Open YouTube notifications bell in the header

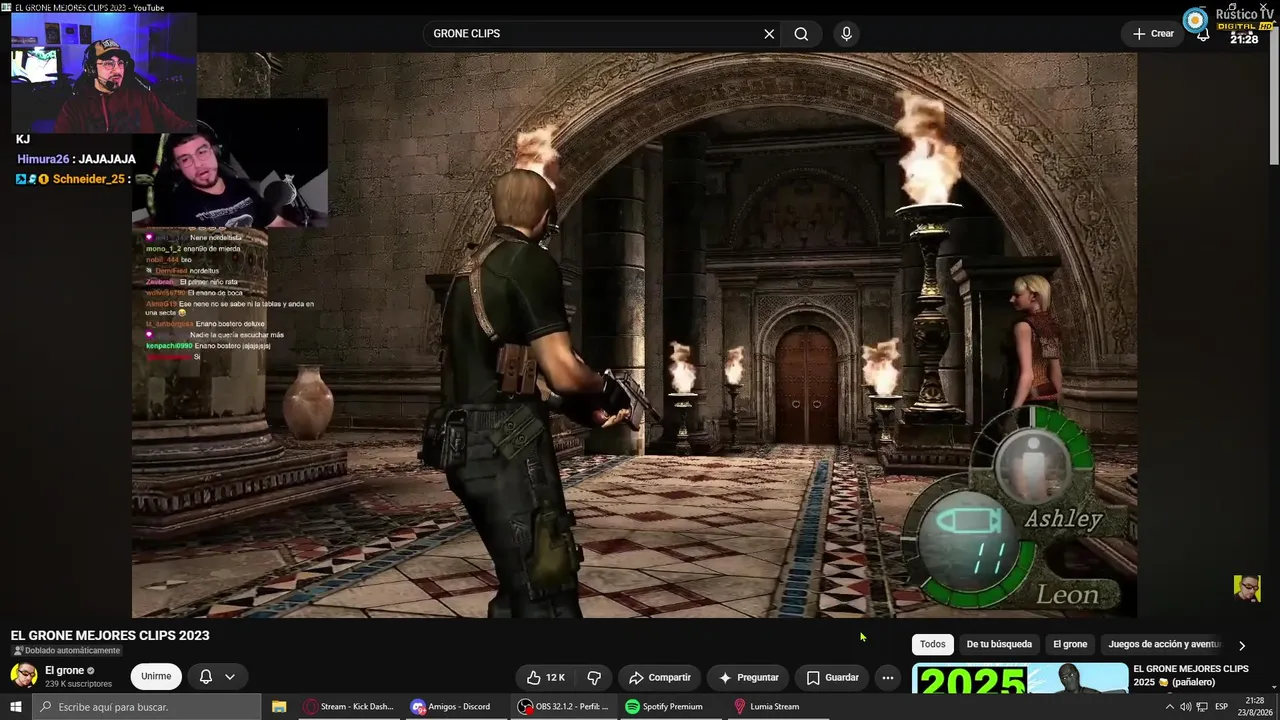click(1203, 36)
